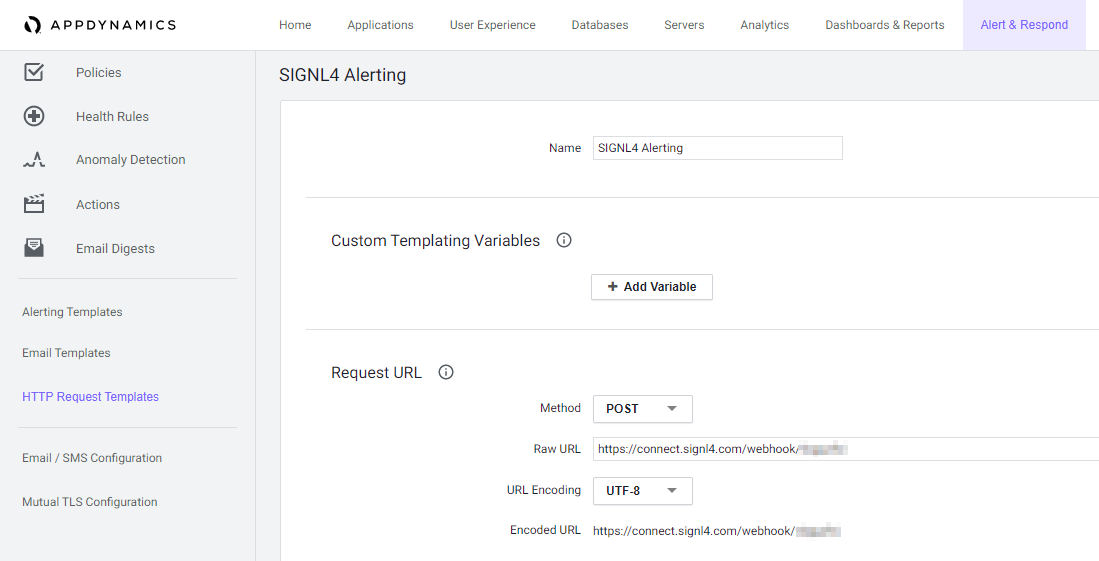The image size is (1099, 561).
Task: Click the Encoded URL value text
Action: 716,531
